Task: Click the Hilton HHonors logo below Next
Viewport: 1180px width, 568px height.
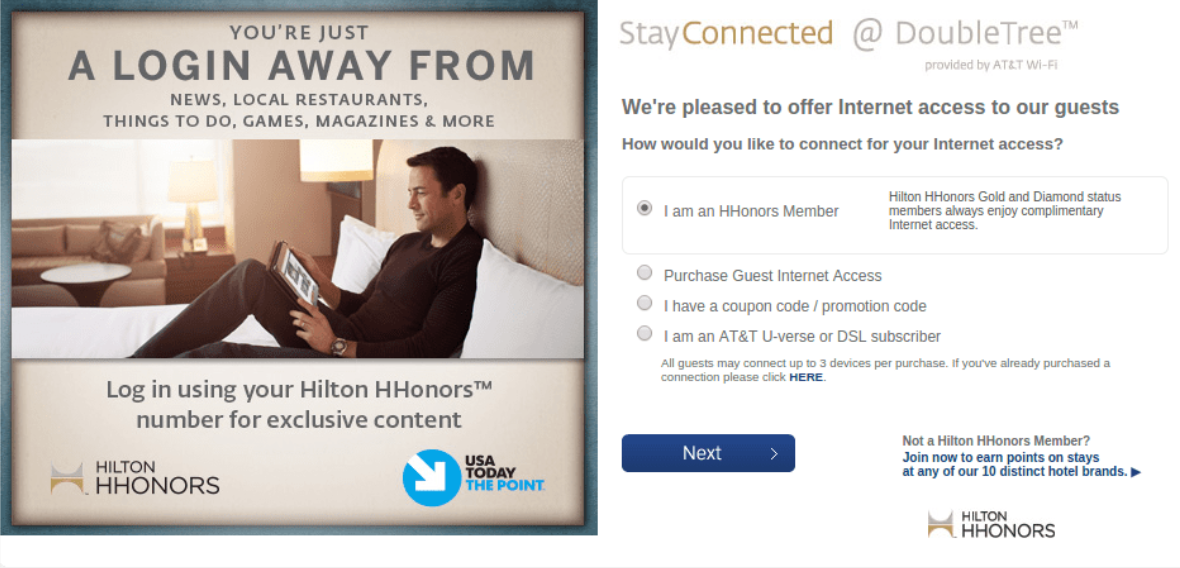Action: coord(991,524)
